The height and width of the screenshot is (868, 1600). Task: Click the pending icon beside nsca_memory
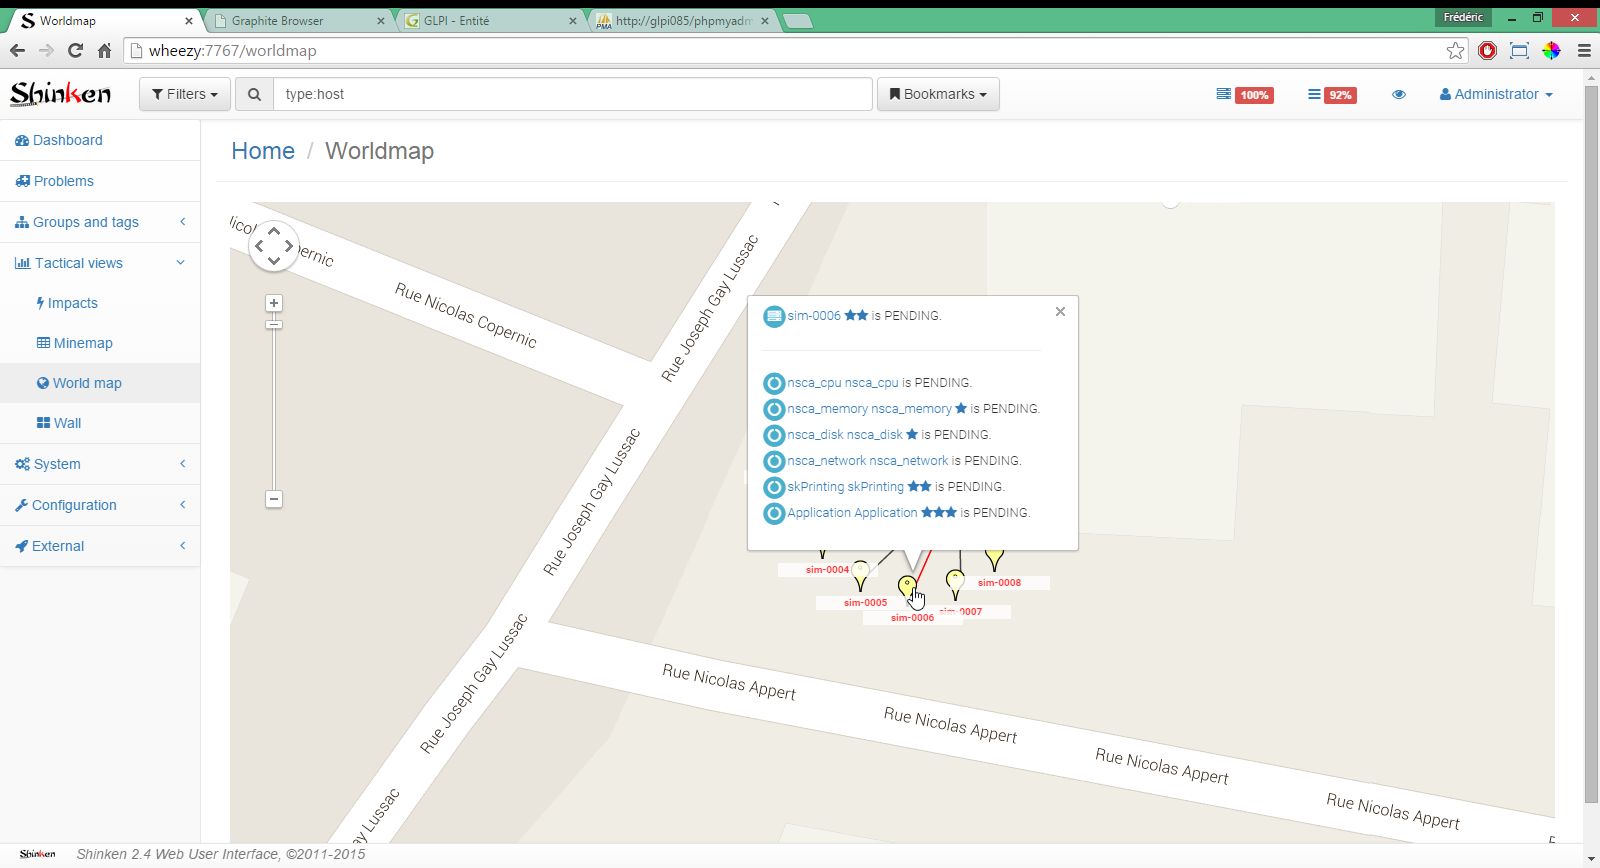click(x=774, y=409)
